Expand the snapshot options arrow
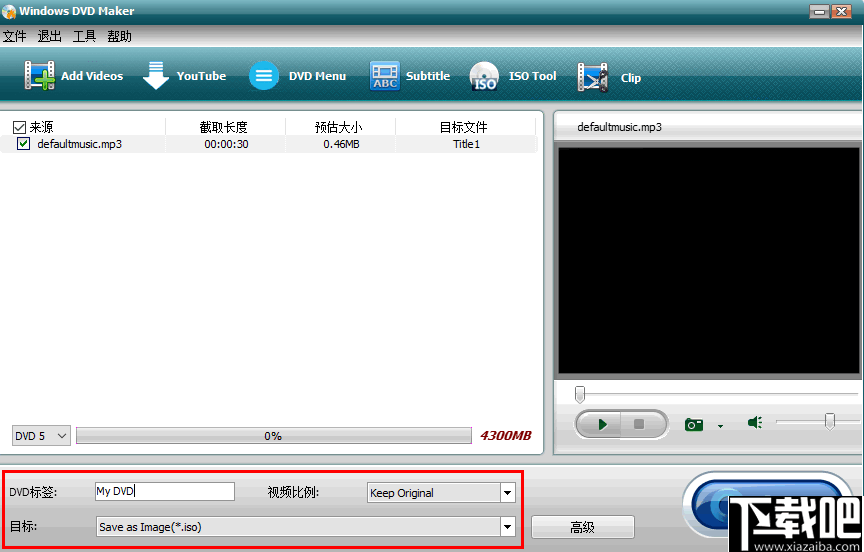The width and height of the screenshot is (864, 552). tap(720, 426)
